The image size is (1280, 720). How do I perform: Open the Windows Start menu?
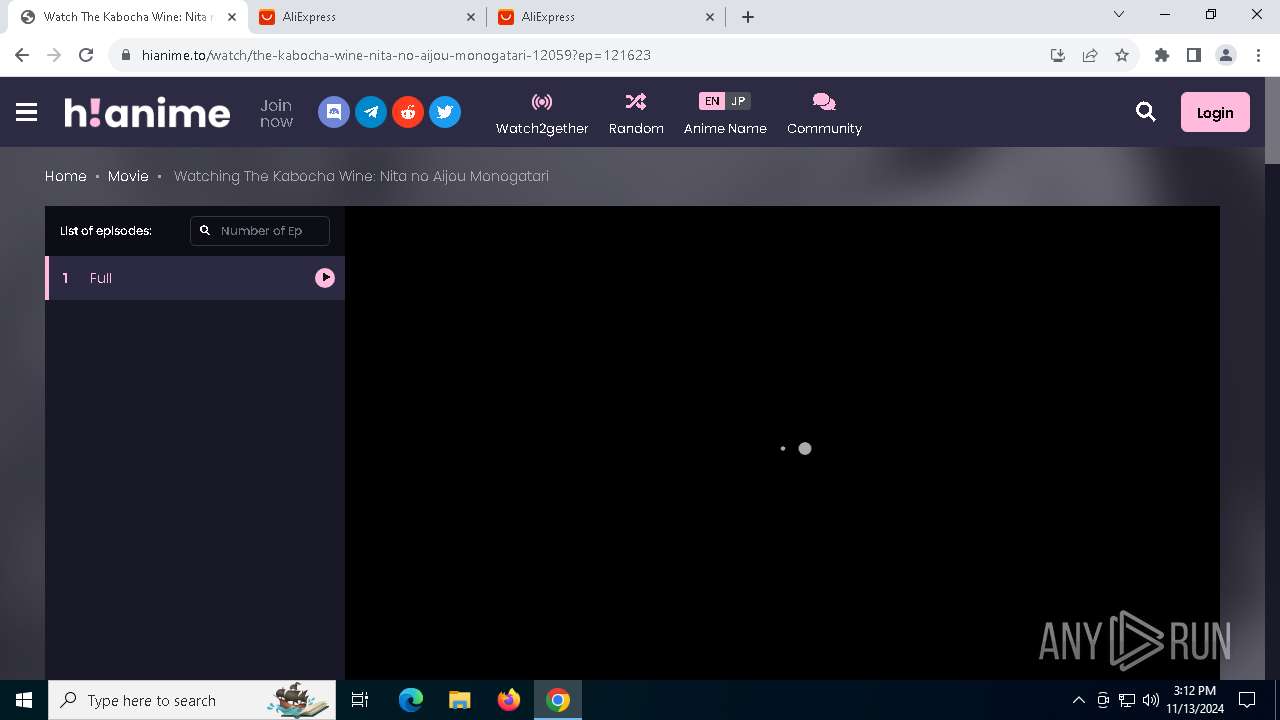pyautogui.click(x=24, y=700)
